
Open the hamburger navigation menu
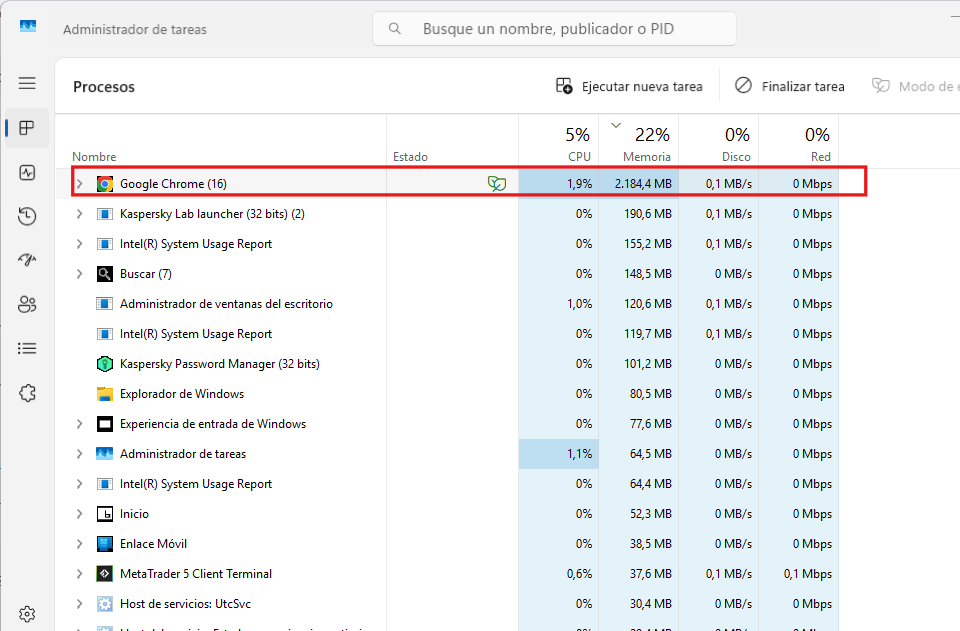(x=27, y=83)
